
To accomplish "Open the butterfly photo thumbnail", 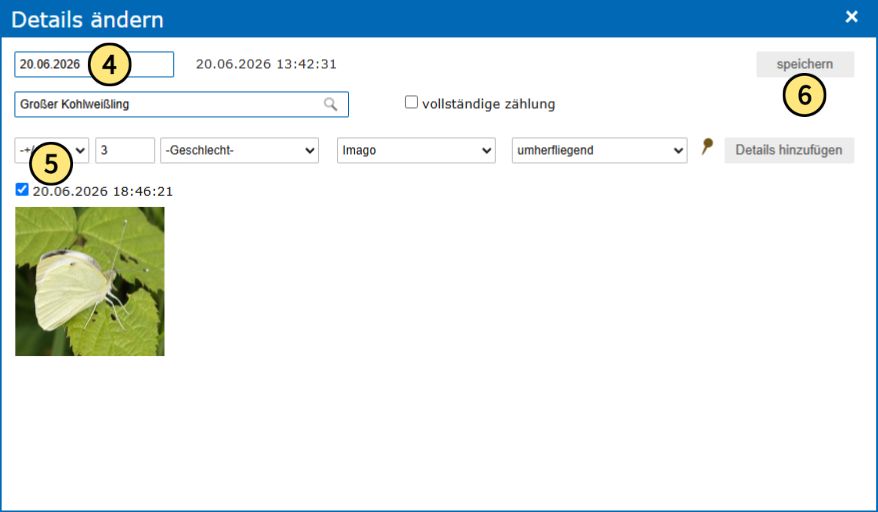I will pos(90,281).
